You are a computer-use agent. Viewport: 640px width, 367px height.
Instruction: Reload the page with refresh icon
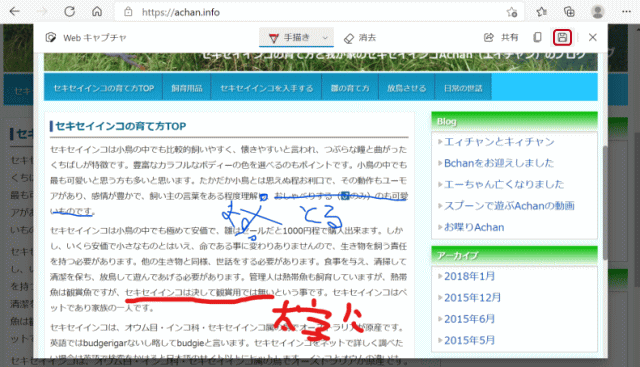click(69, 11)
